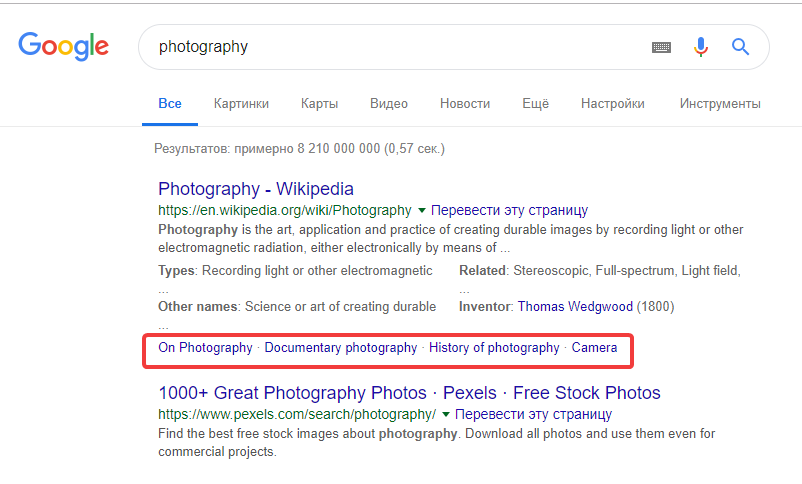Open the Карты tab

point(320,104)
